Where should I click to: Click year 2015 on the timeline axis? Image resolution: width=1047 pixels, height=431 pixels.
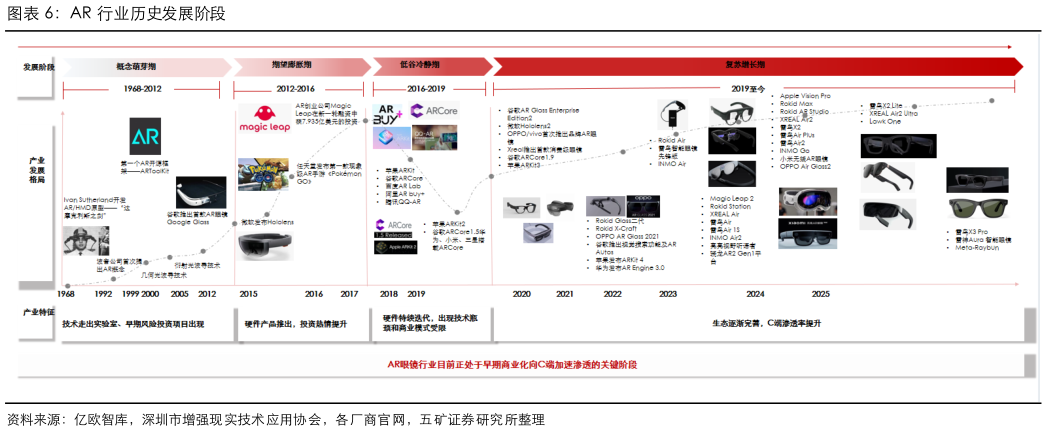coord(248,294)
